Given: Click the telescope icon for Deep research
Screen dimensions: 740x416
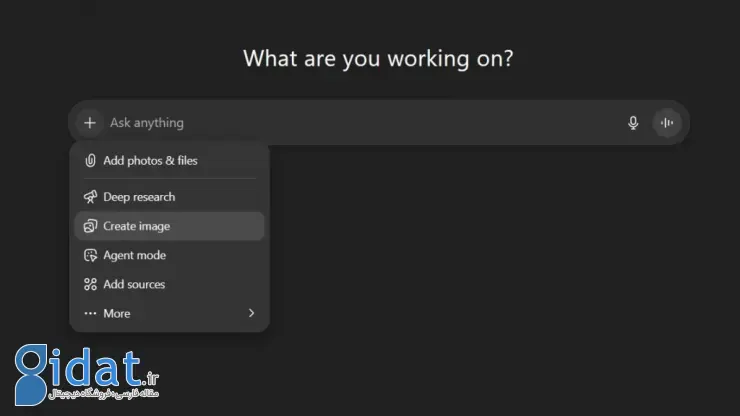Looking at the screenshot, I should pyautogui.click(x=90, y=197).
